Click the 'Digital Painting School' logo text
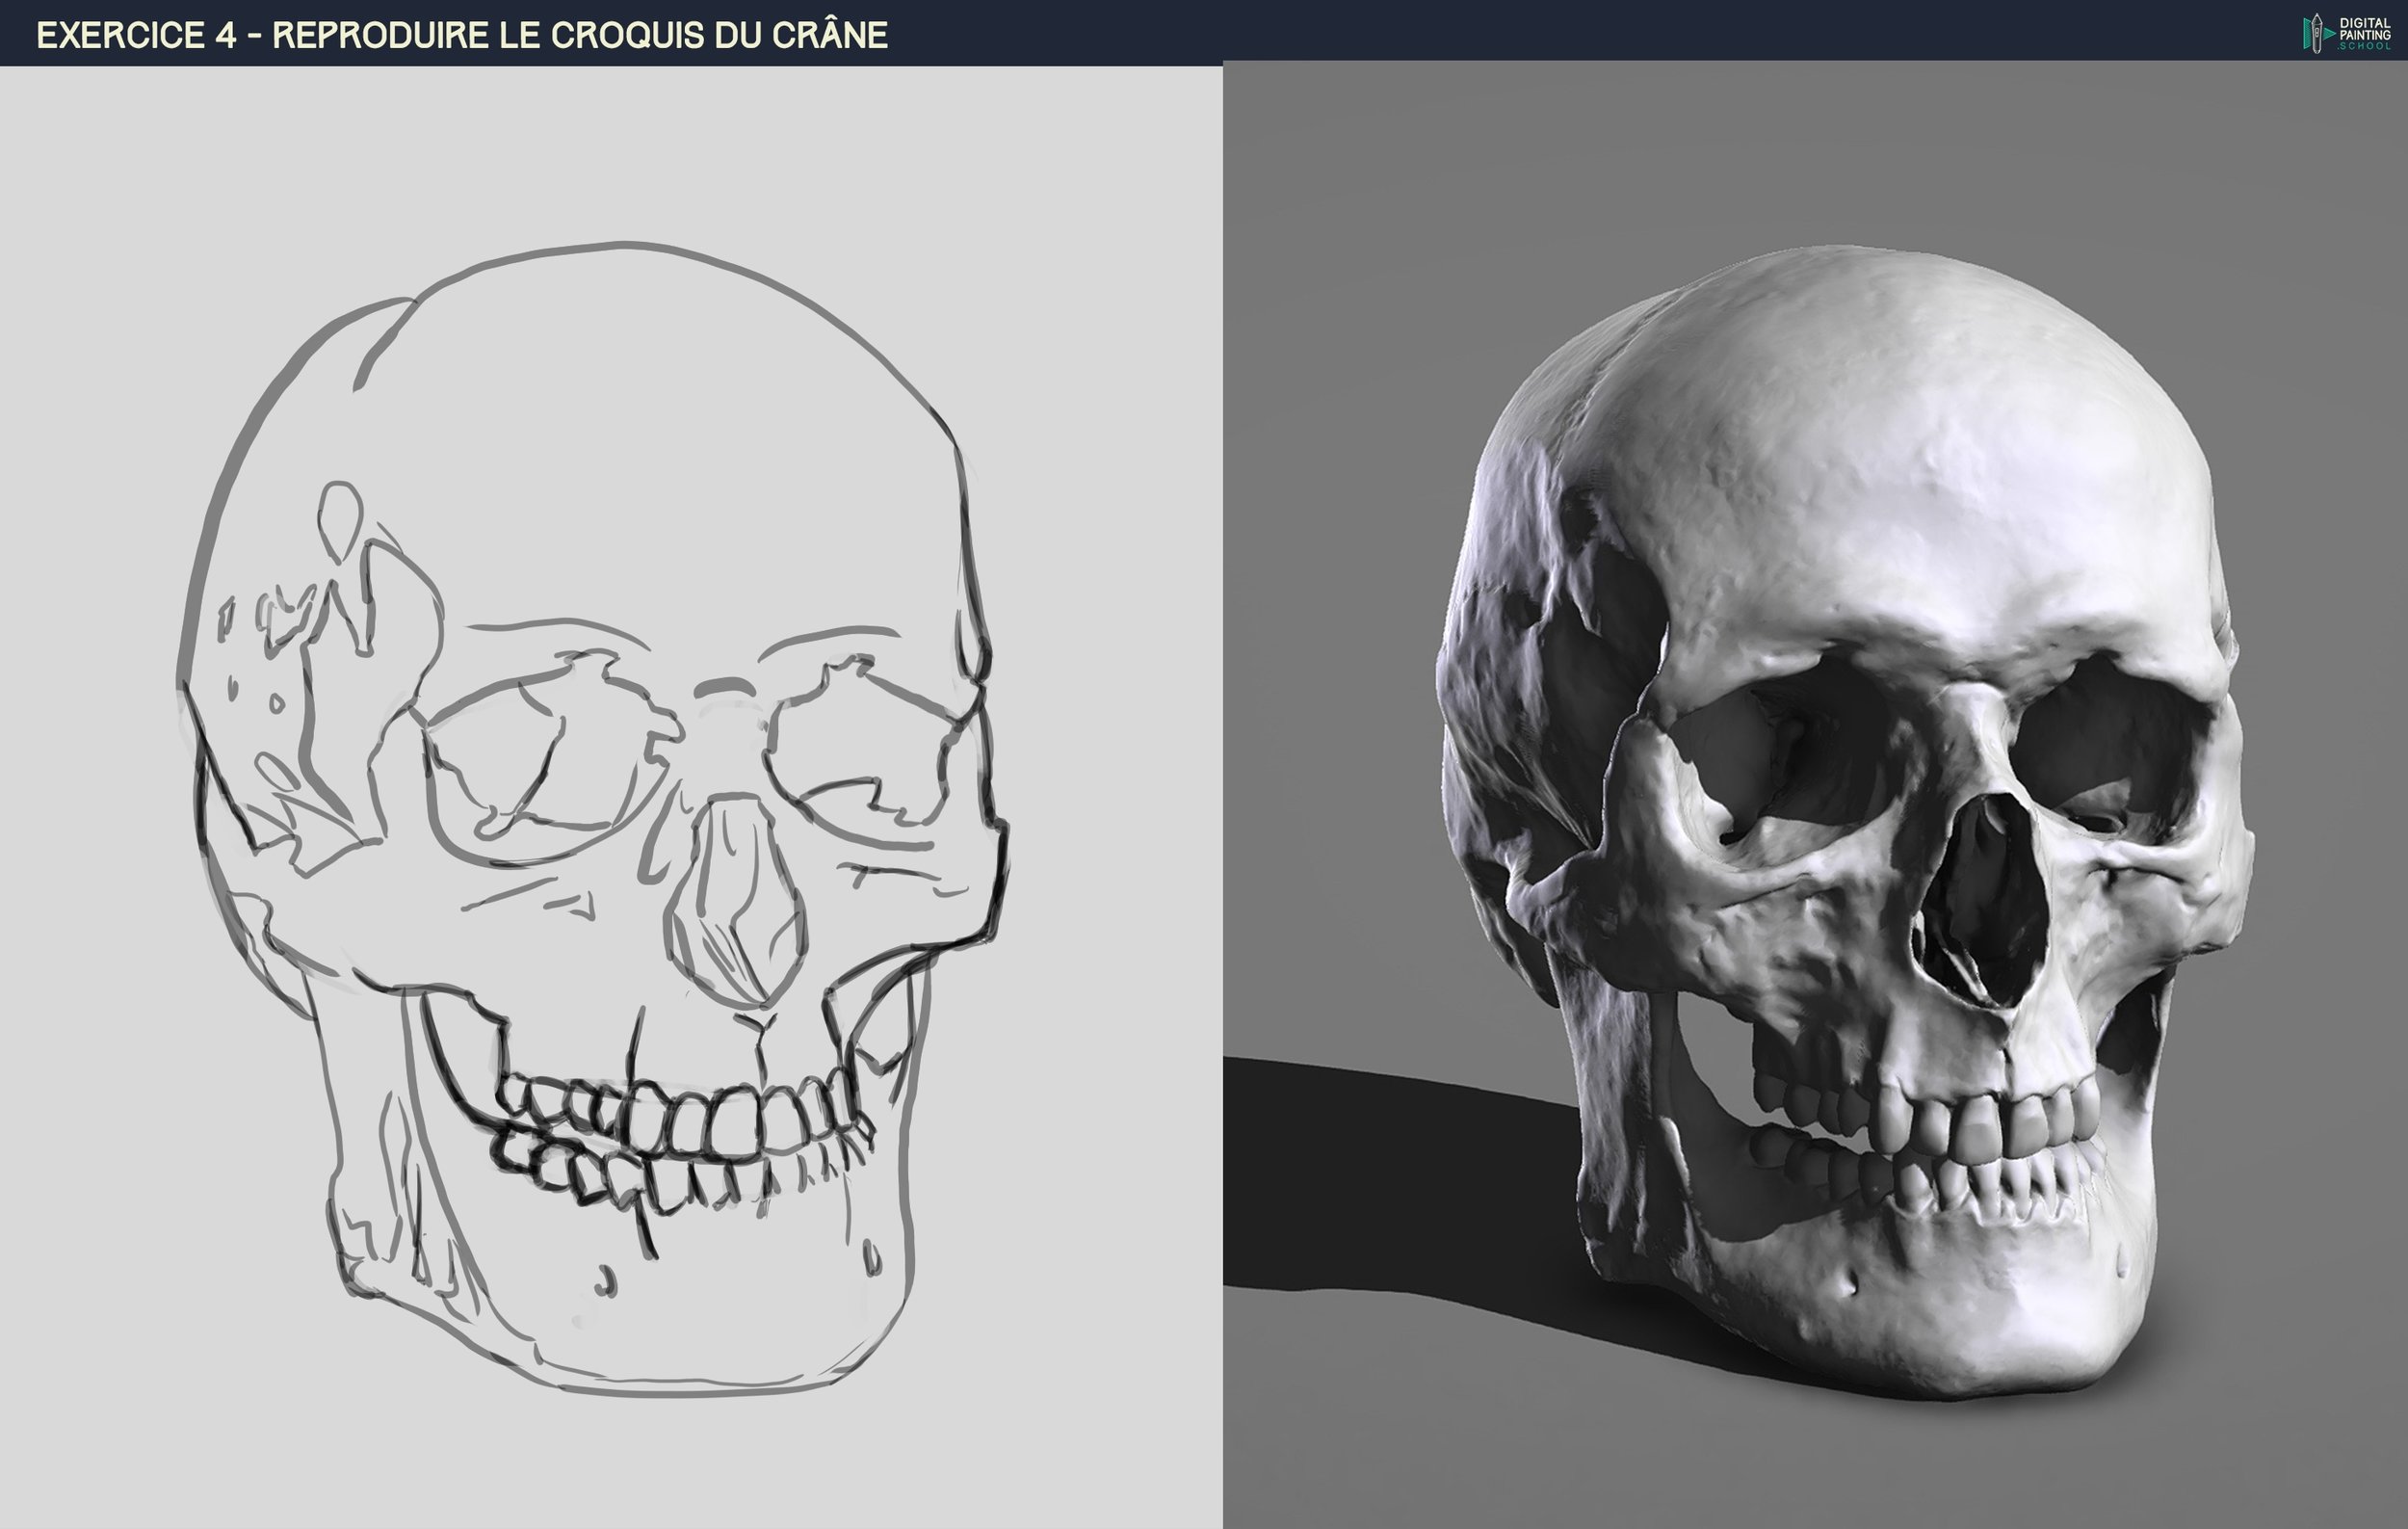Image resolution: width=2408 pixels, height=1529 pixels. tap(2365, 34)
